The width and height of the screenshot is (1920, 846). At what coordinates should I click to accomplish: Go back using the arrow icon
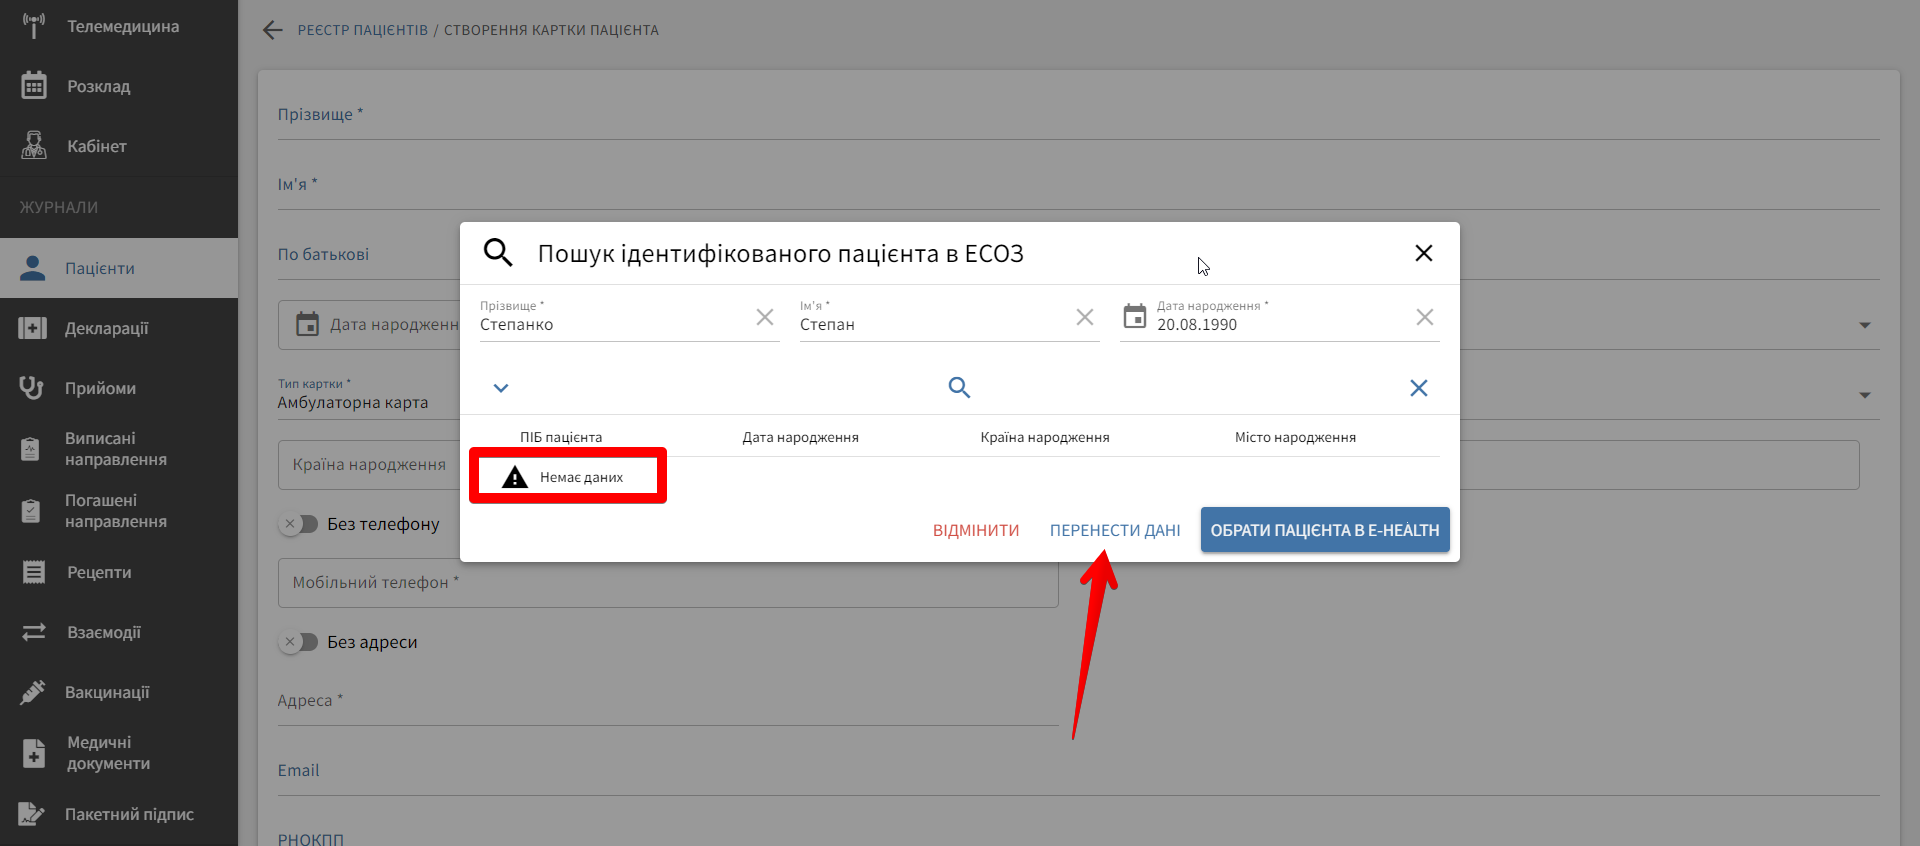272,30
